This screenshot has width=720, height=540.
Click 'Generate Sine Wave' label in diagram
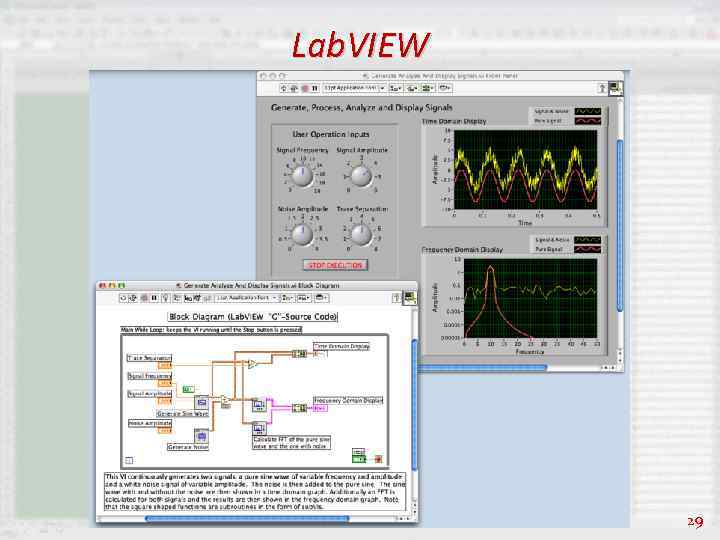pyautogui.click(x=183, y=414)
